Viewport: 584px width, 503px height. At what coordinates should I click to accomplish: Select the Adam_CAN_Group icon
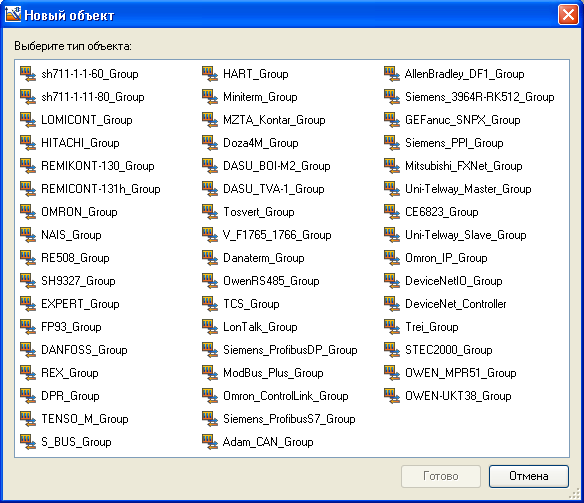(x=210, y=442)
